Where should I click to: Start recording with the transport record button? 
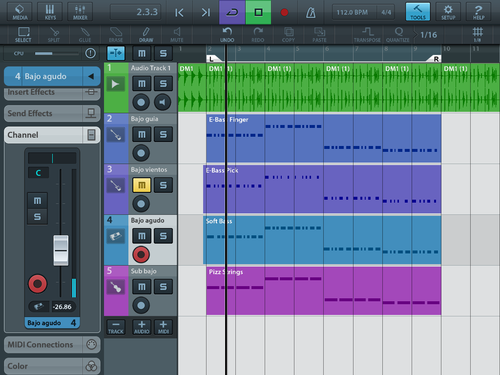click(x=284, y=13)
